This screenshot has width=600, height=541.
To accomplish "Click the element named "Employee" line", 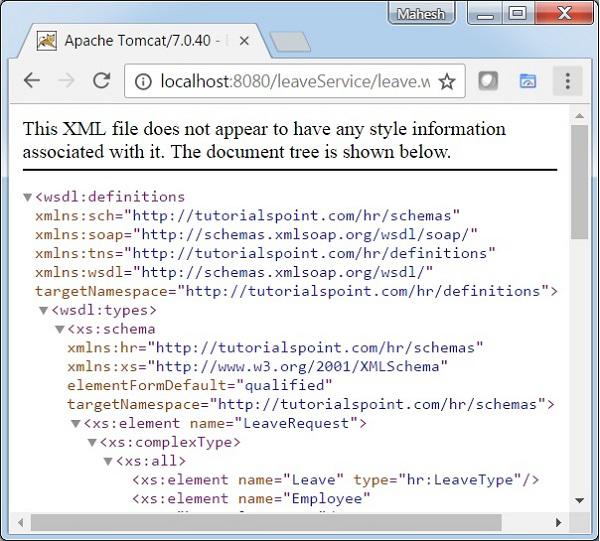I will pos(251,499).
